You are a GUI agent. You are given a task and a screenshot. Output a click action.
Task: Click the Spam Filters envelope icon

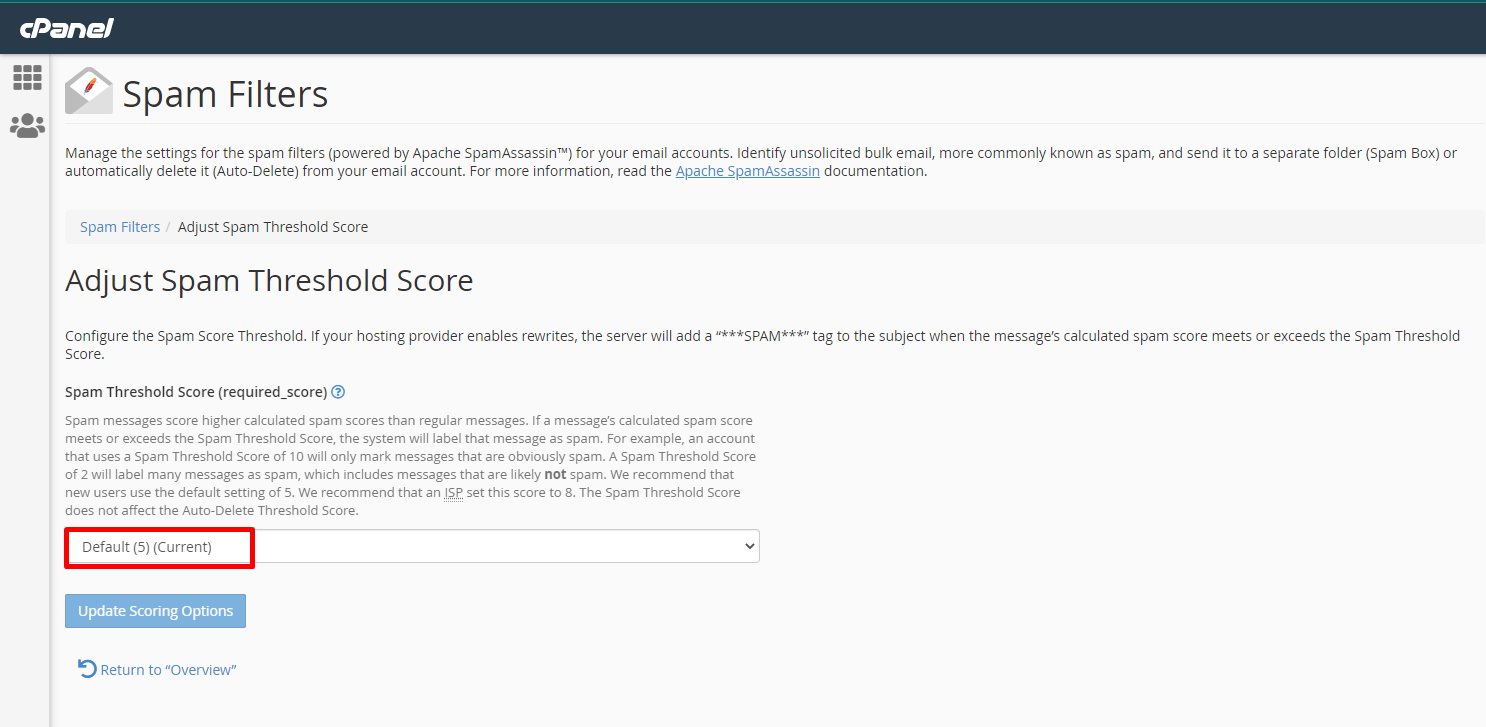click(x=88, y=92)
